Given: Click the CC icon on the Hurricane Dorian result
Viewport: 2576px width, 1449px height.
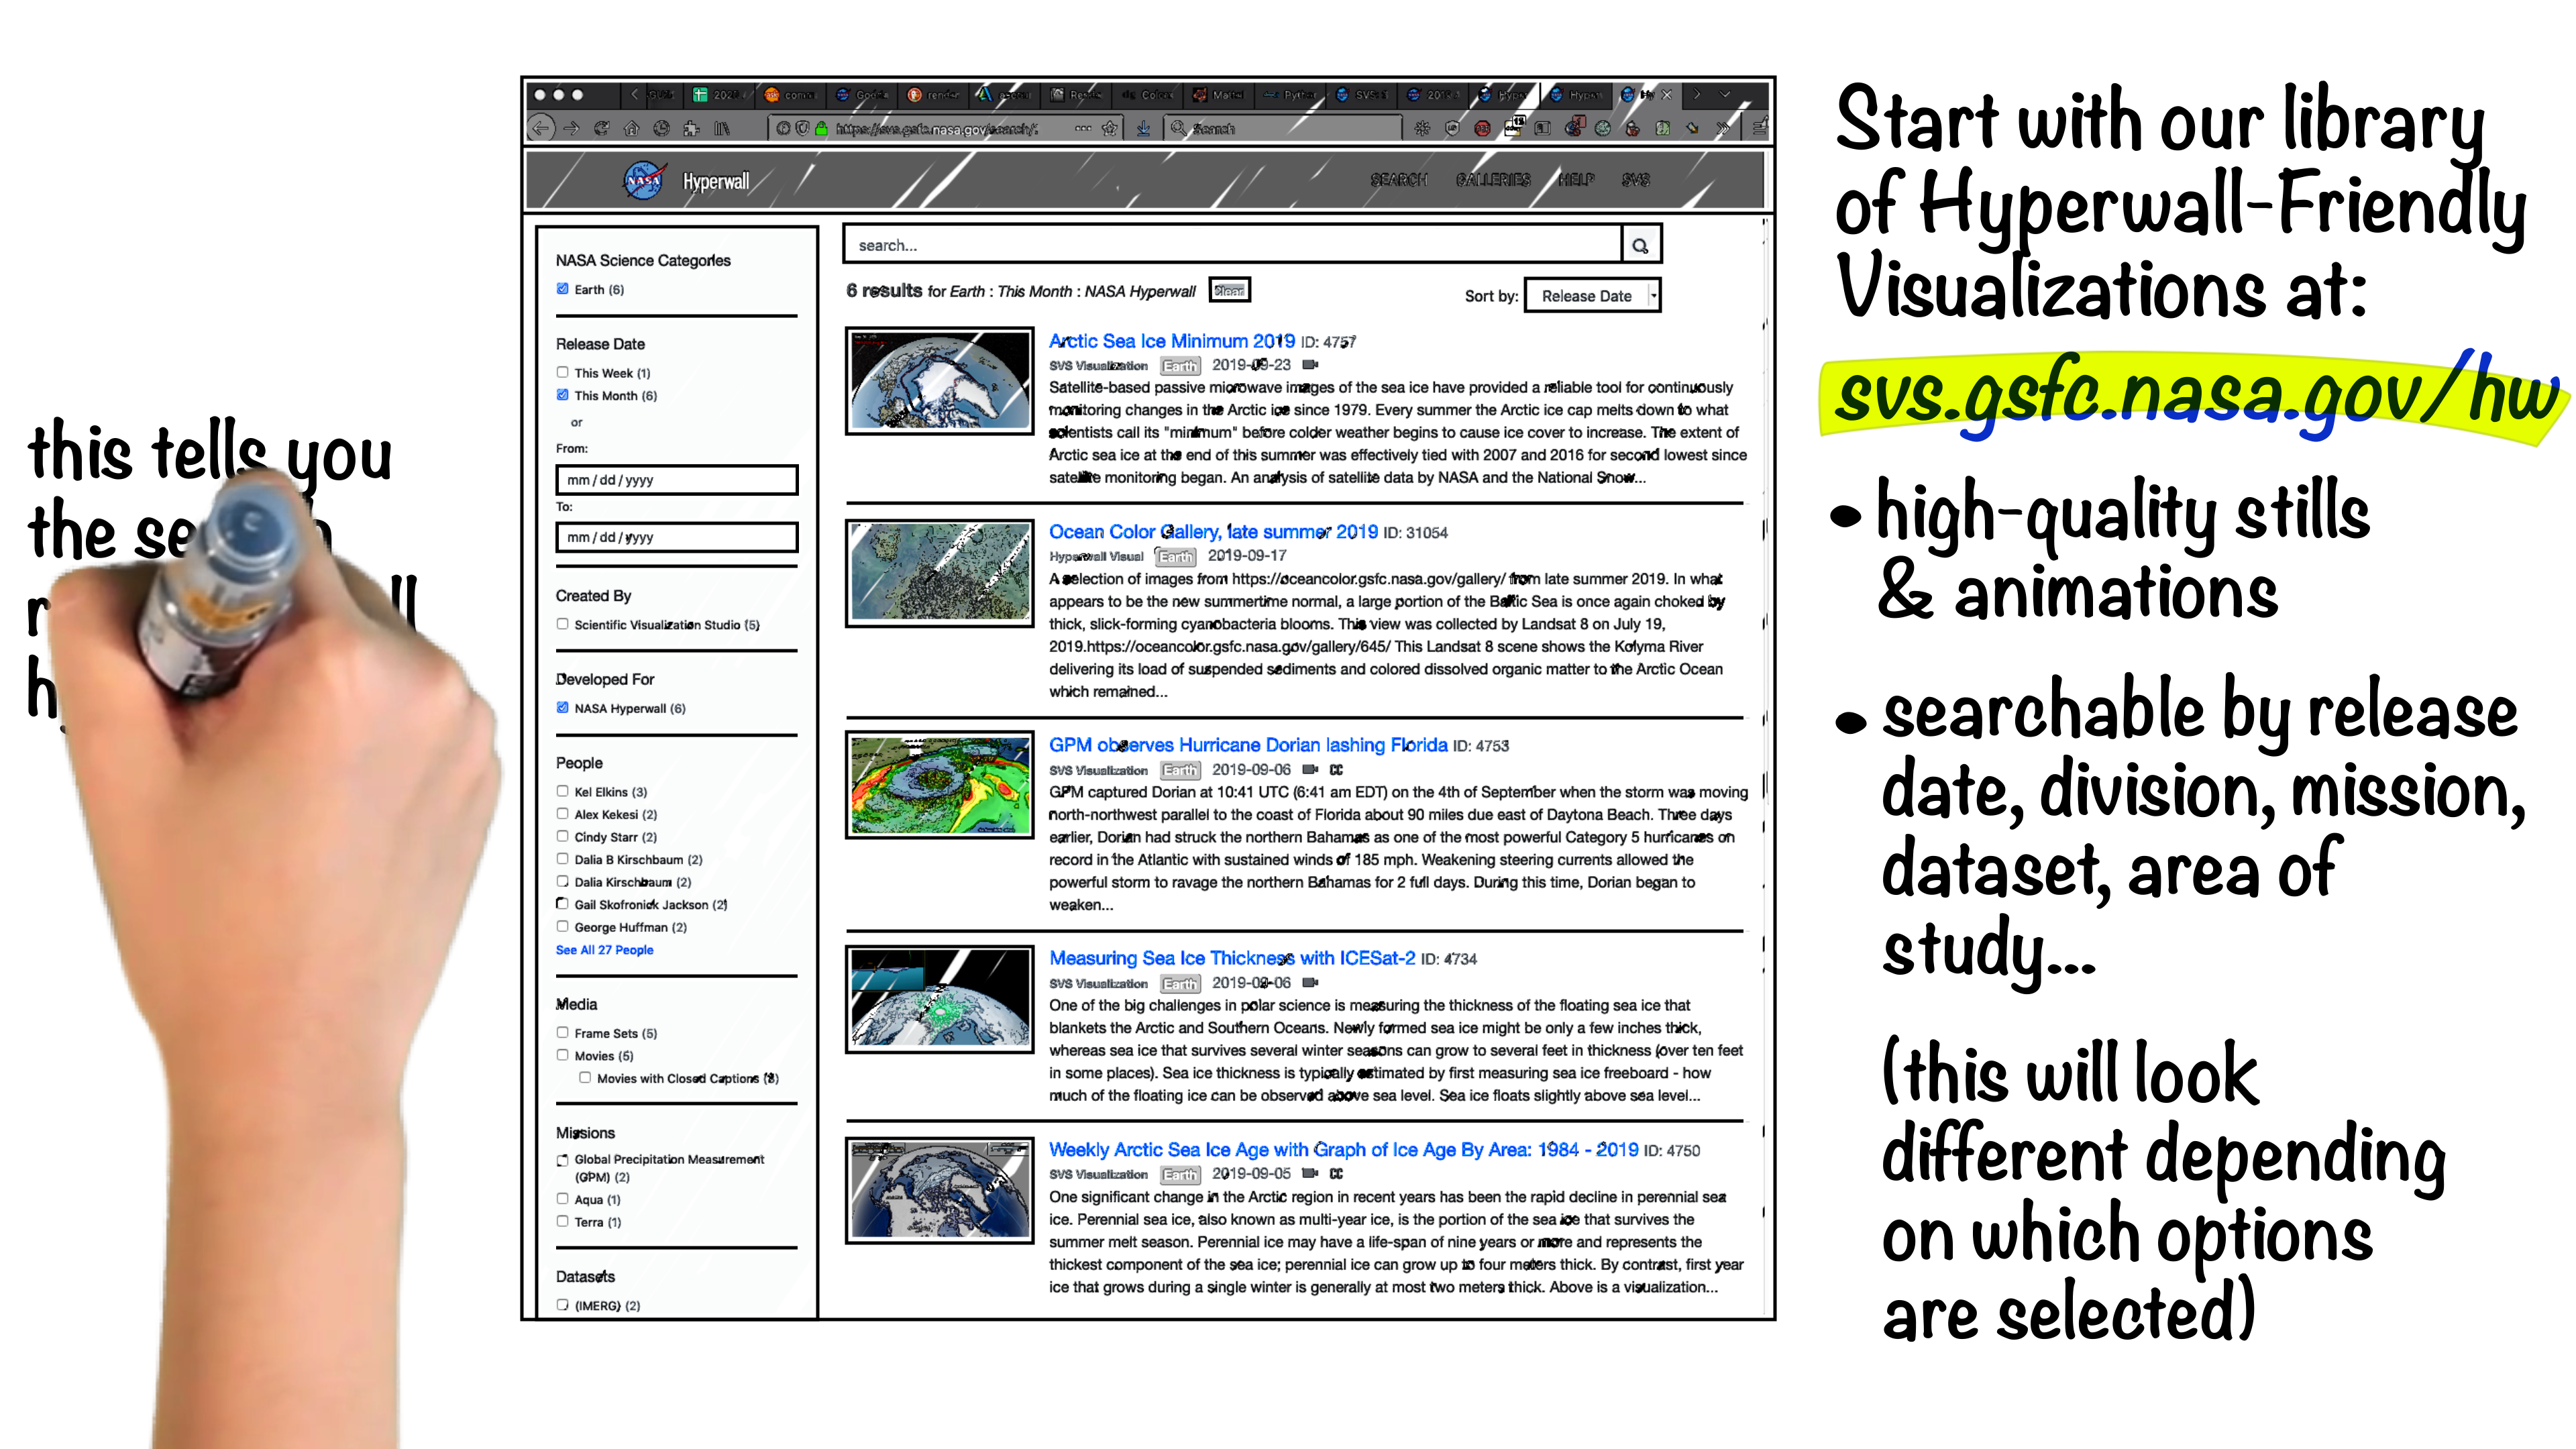Looking at the screenshot, I should pos(1336,769).
